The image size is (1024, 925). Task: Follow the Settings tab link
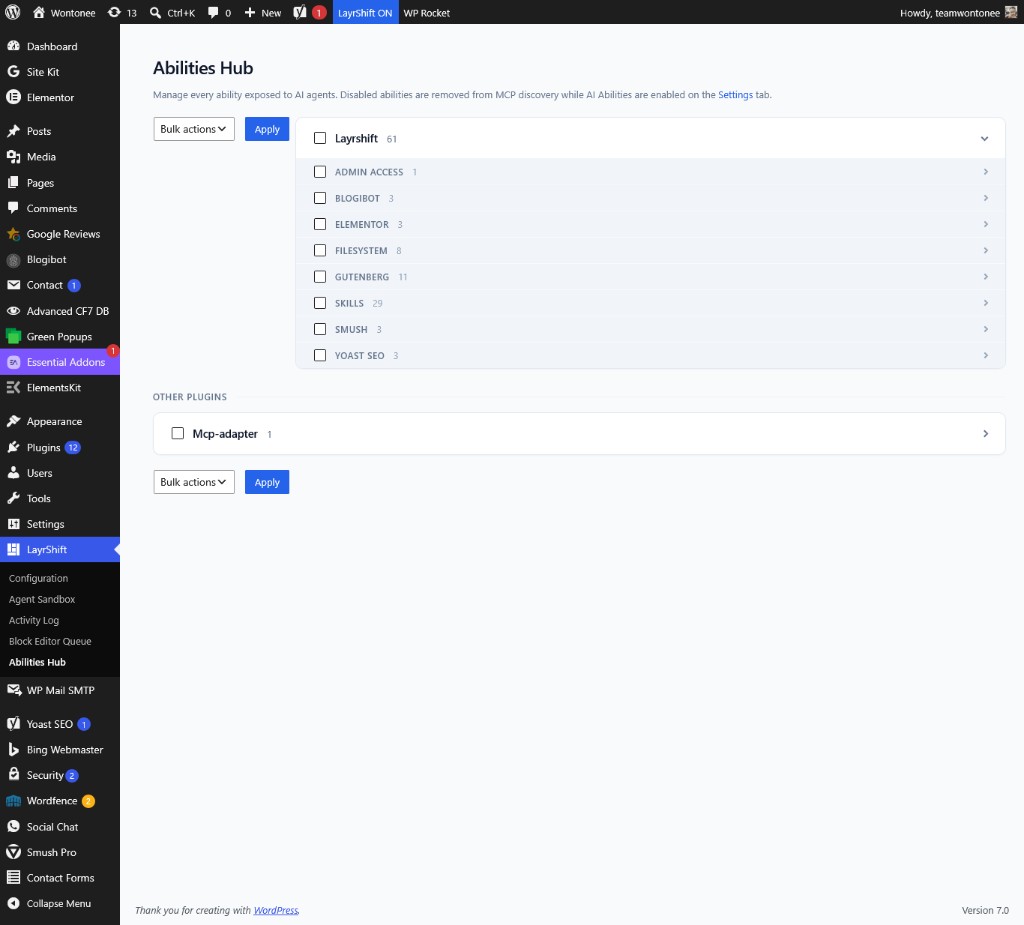coord(735,95)
